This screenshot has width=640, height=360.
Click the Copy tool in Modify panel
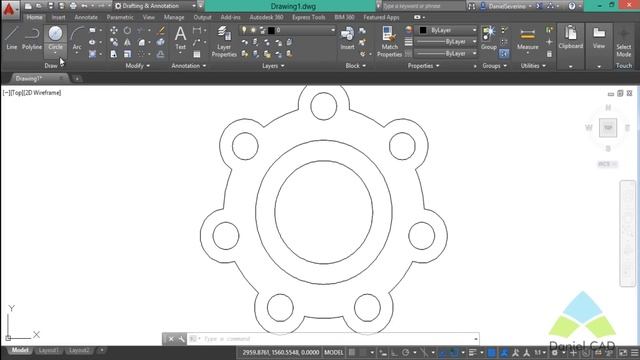[x=114, y=42]
